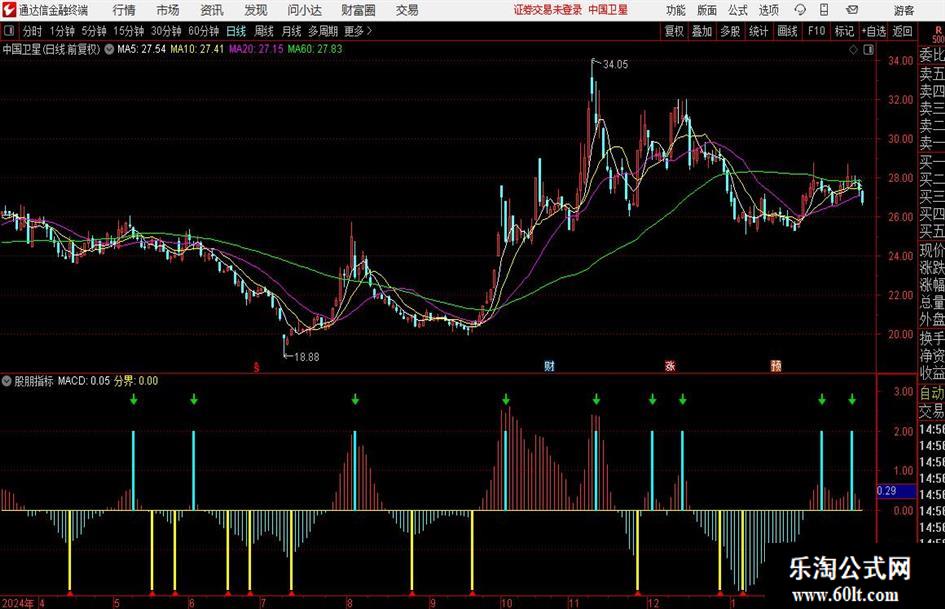The image size is (945, 609).
Task: Click the 标记 mark toolbar button
Action: (x=844, y=31)
